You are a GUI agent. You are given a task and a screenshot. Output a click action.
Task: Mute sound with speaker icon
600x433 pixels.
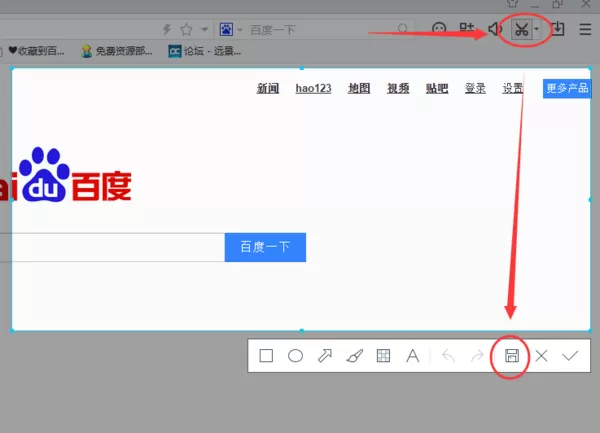tap(495, 29)
